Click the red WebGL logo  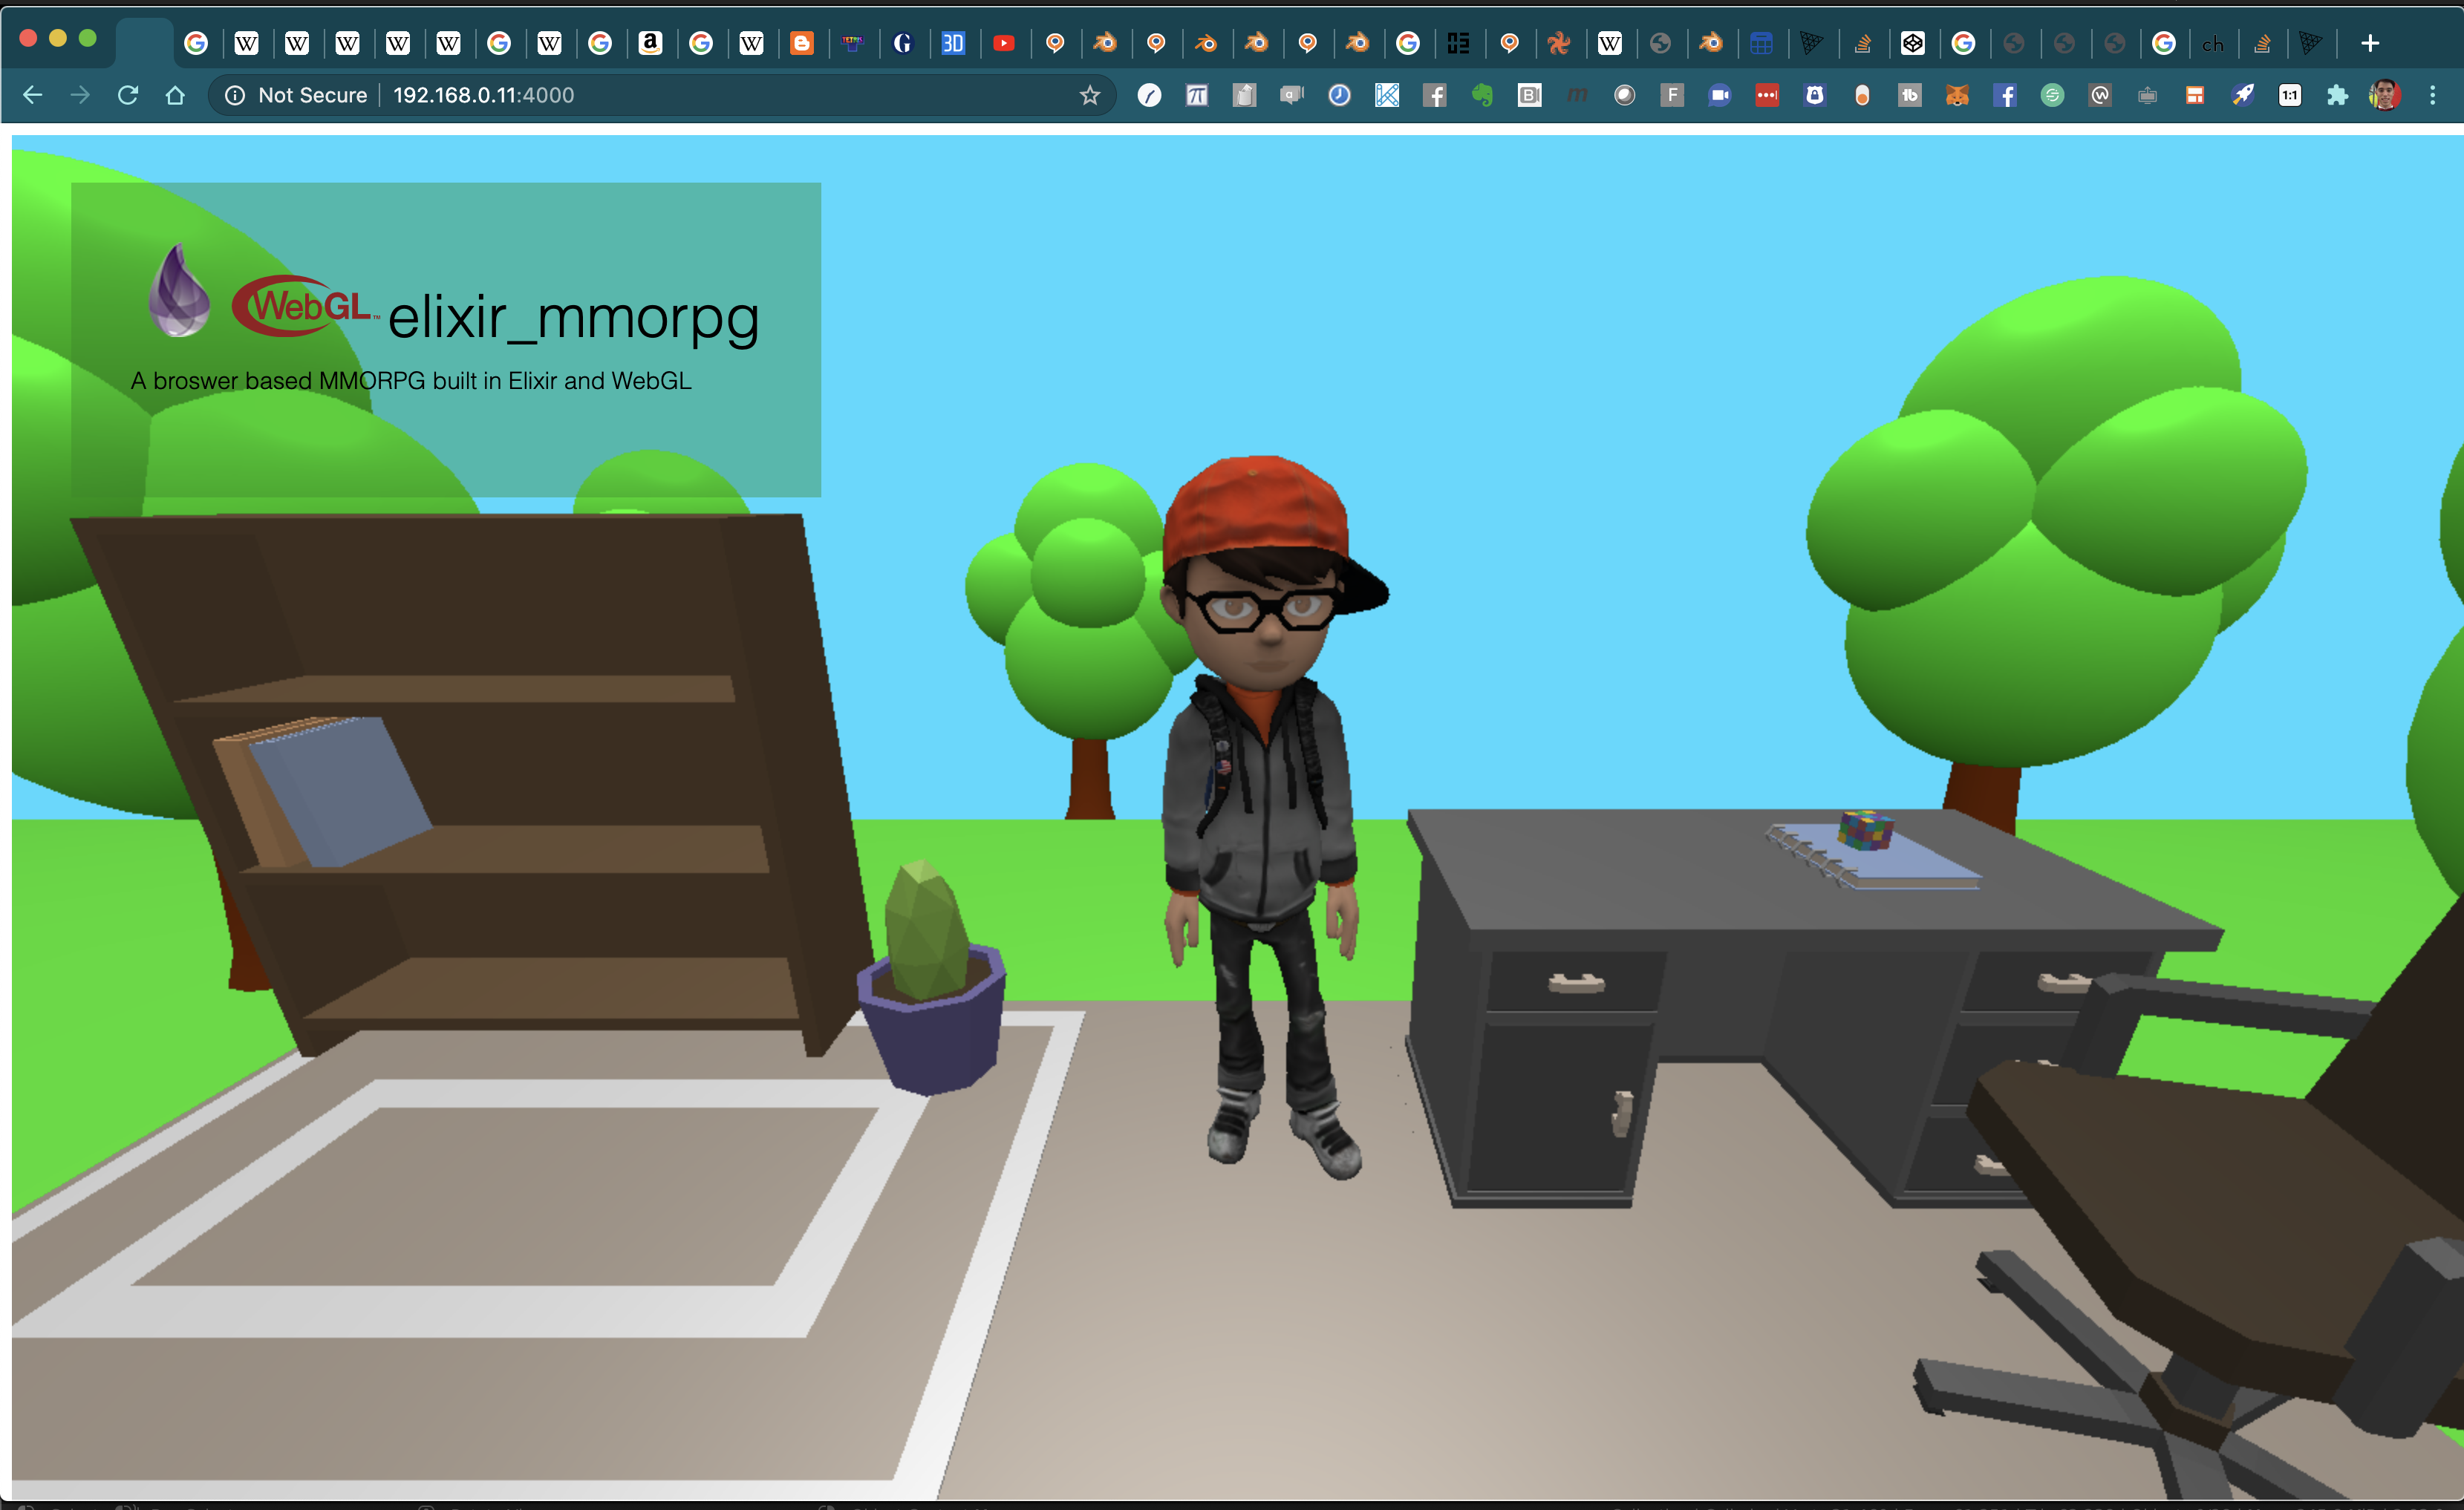point(305,305)
